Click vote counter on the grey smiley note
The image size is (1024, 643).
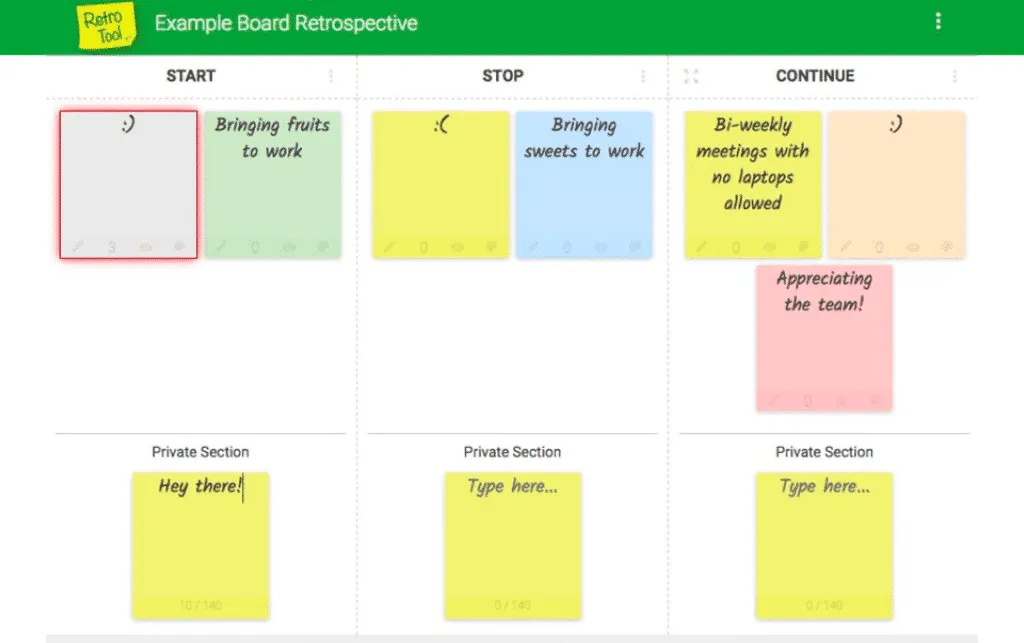click(x=112, y=247)
